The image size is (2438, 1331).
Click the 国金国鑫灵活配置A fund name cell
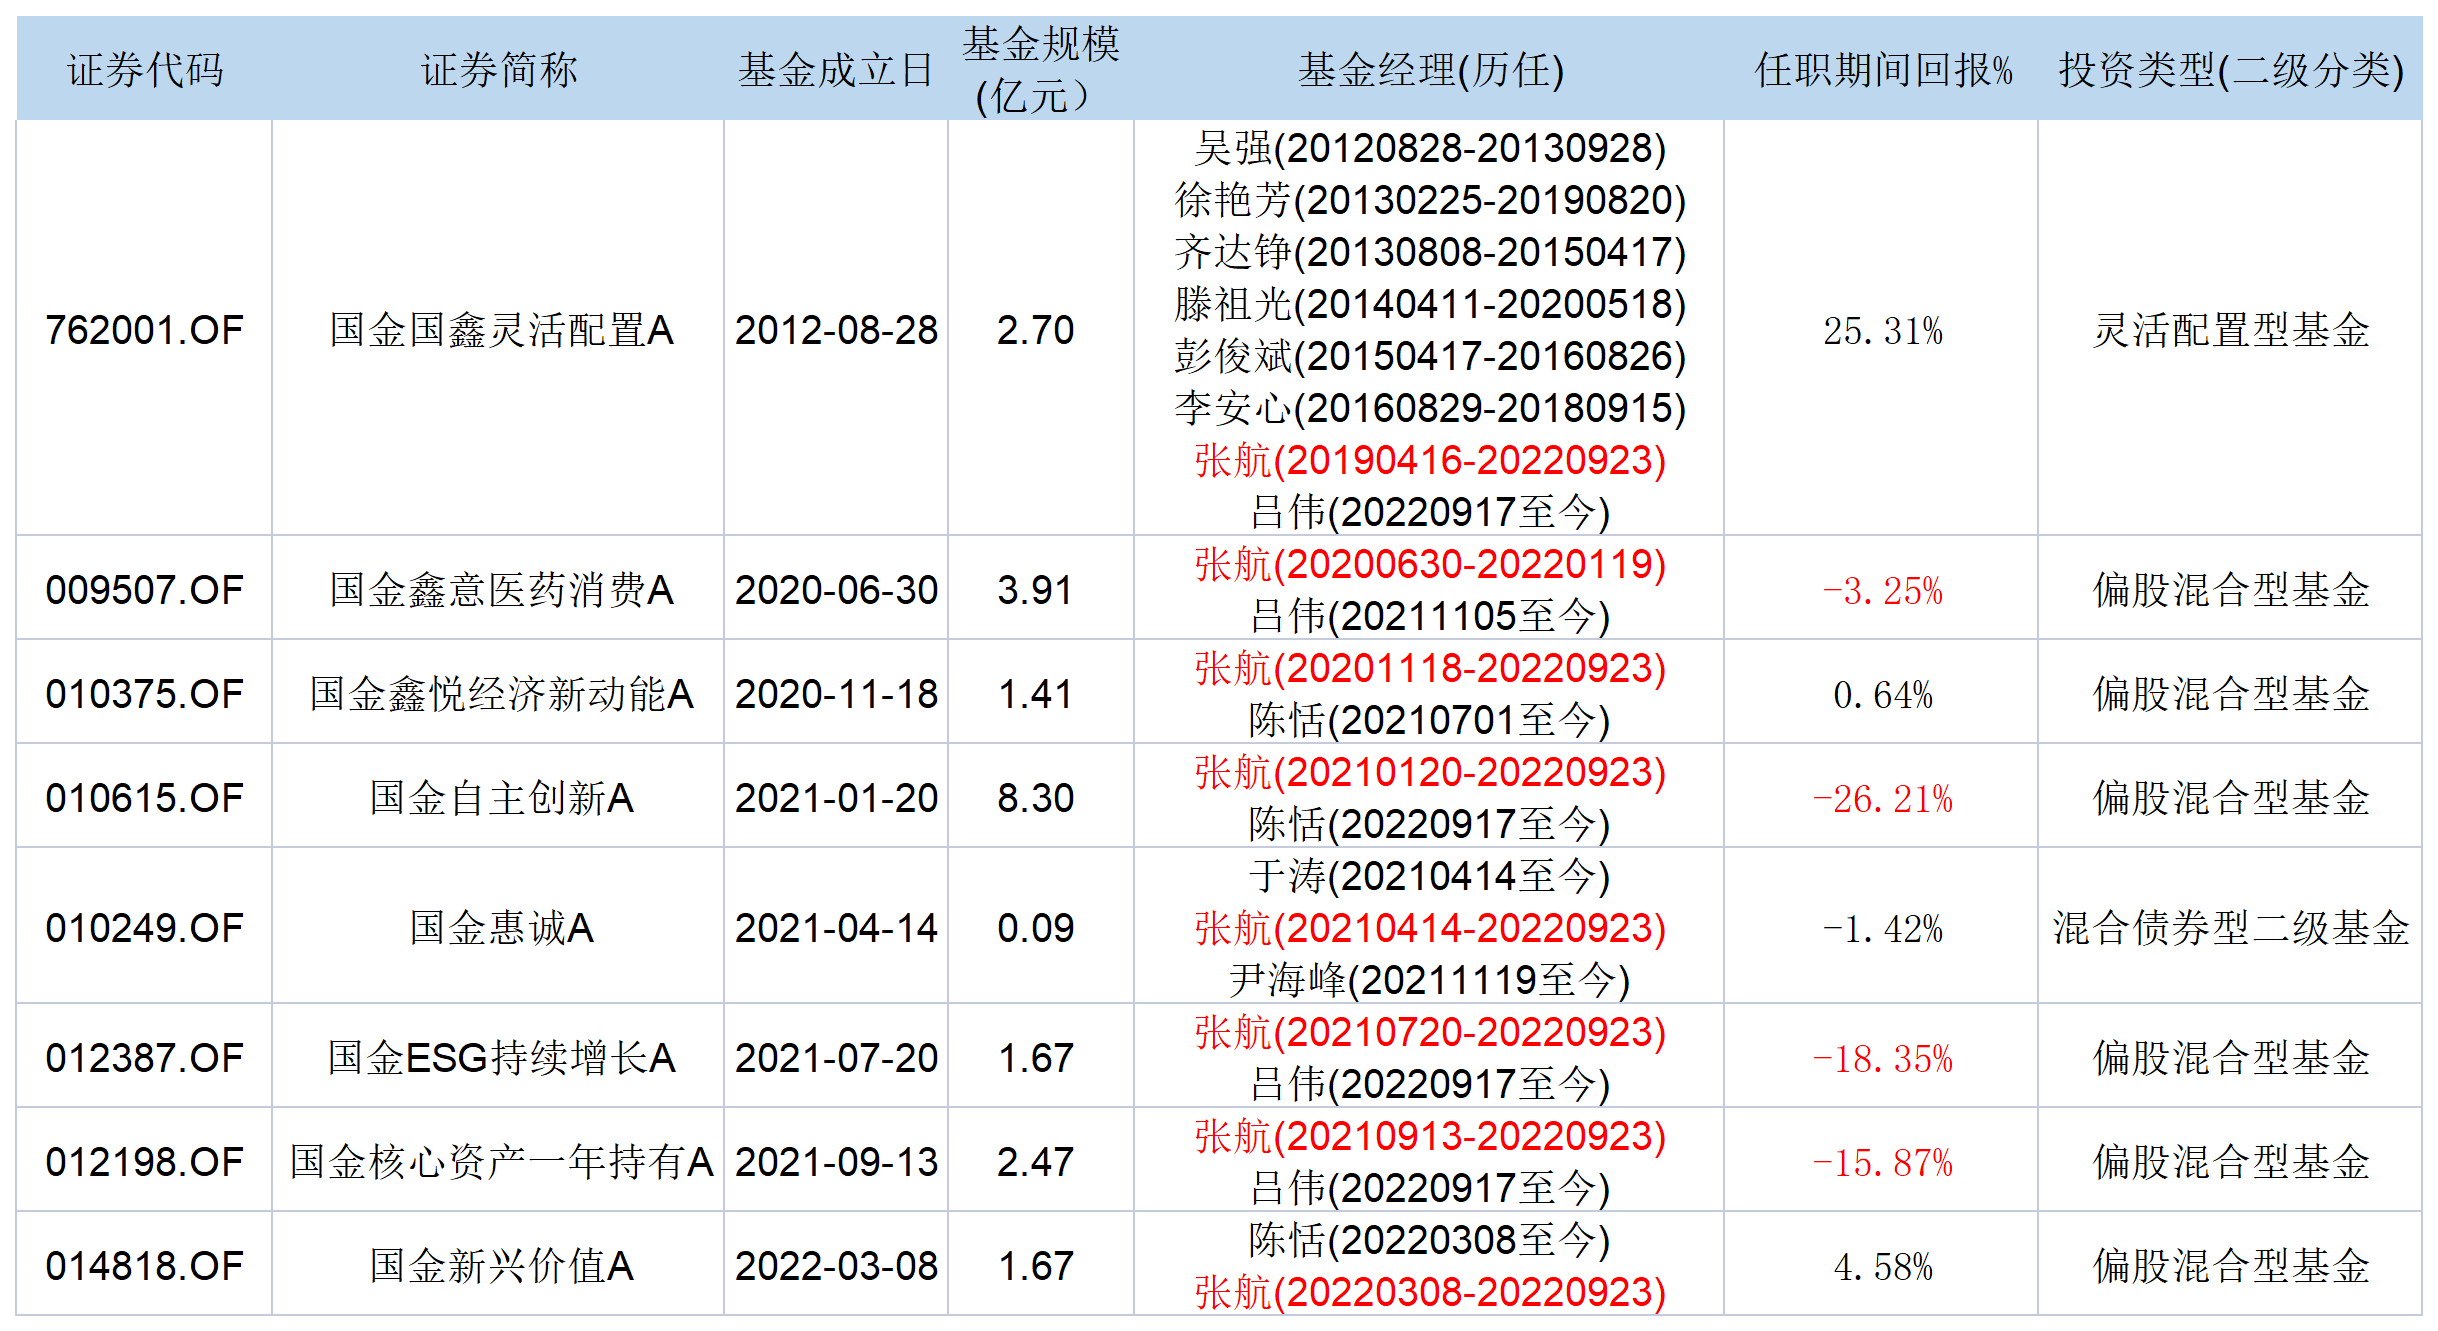tap(501, 330)
